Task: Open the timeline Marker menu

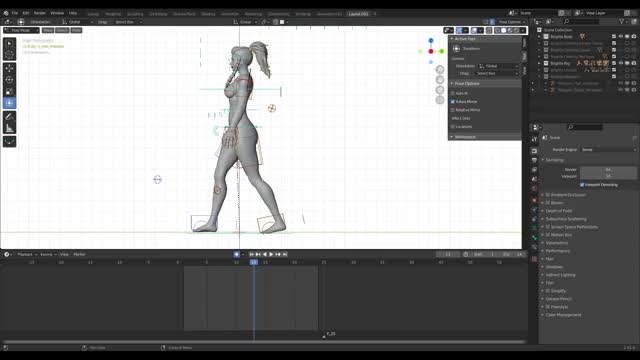Action: (x=80, y=254)
